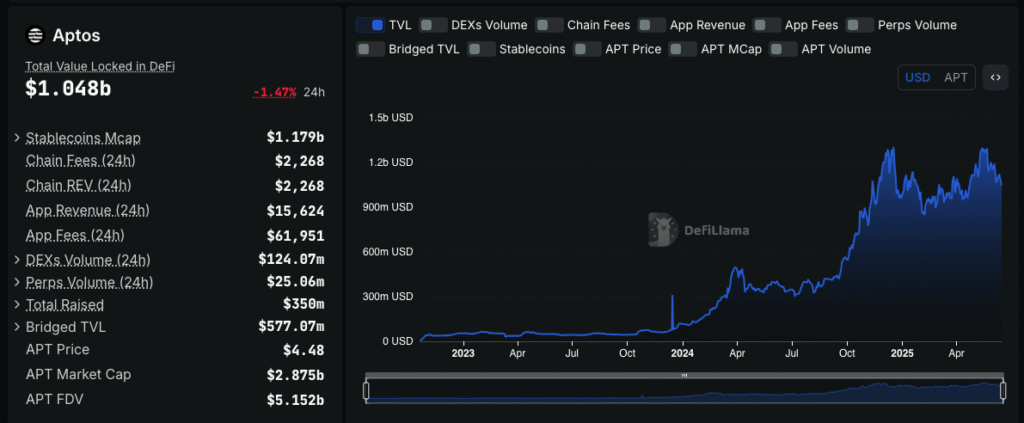This screenshot has width=1024, height=423.
Task: Enable the Stablecoins chart toggle
Action: click(481, 48)
